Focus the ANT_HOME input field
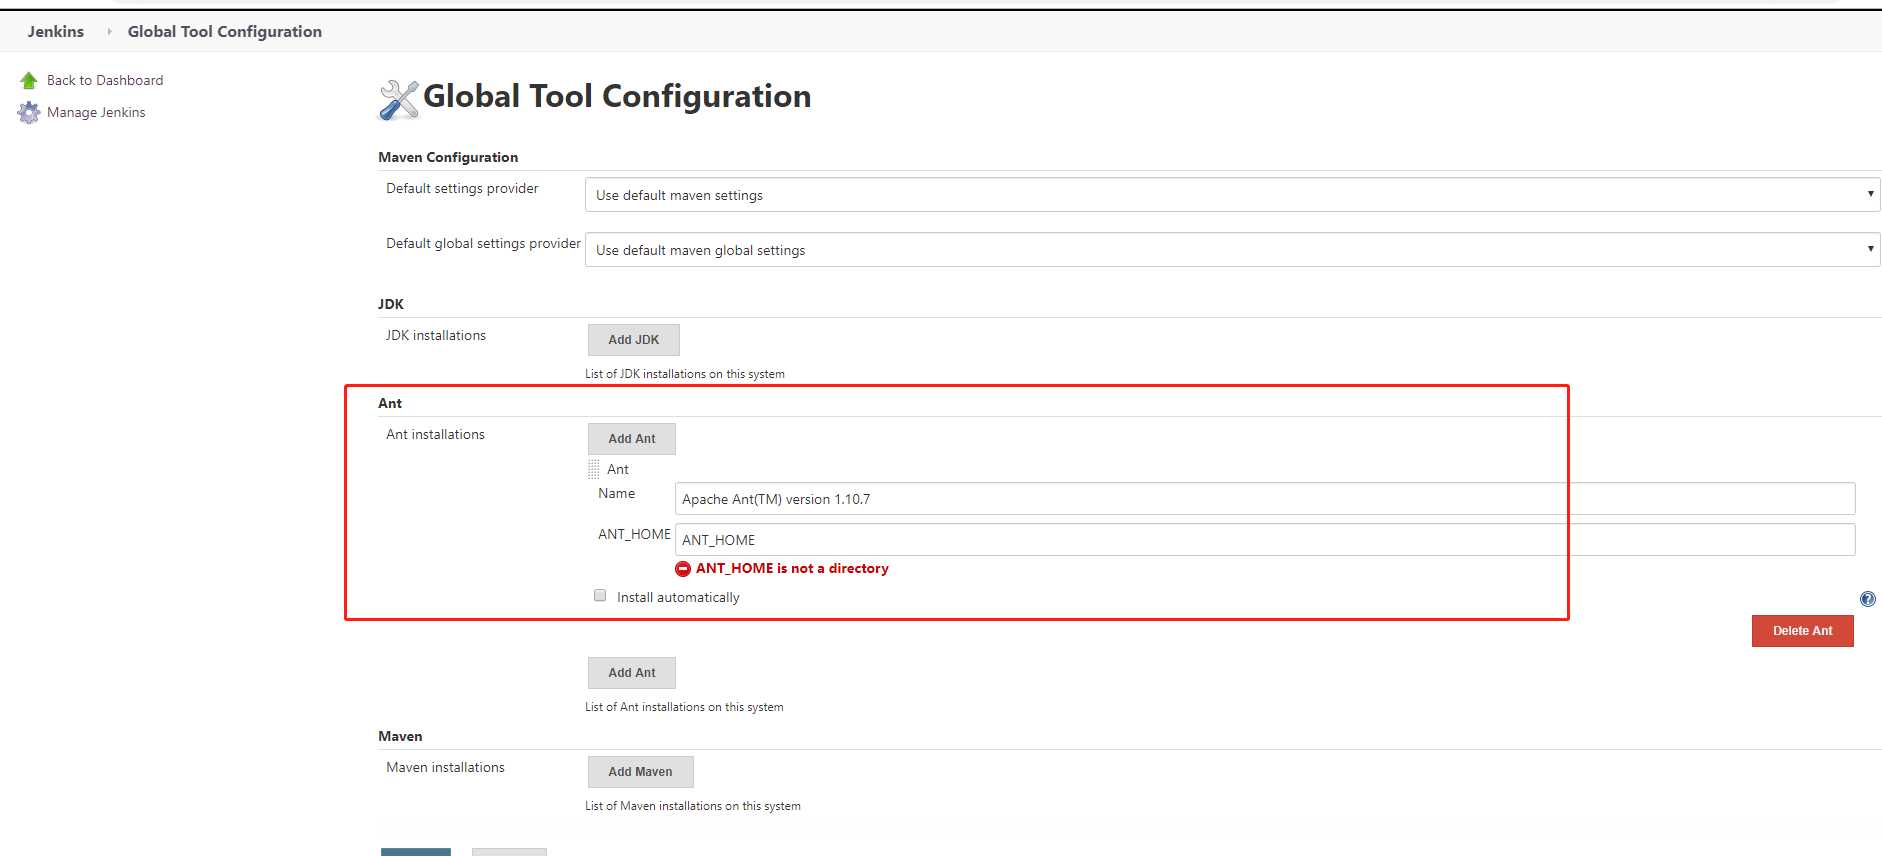1882x856 pixels. coord(1265,540)
